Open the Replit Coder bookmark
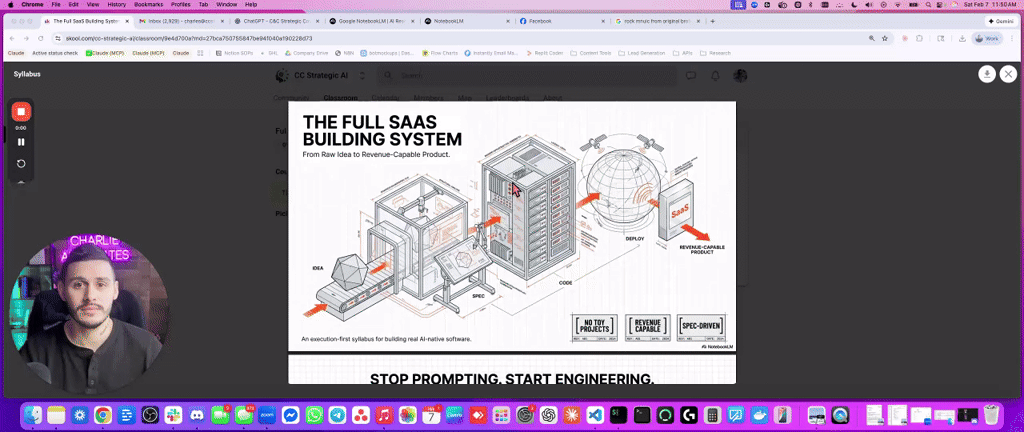Image resolution: width=1024 pixels, height=432 pixels. pos(543,53)
